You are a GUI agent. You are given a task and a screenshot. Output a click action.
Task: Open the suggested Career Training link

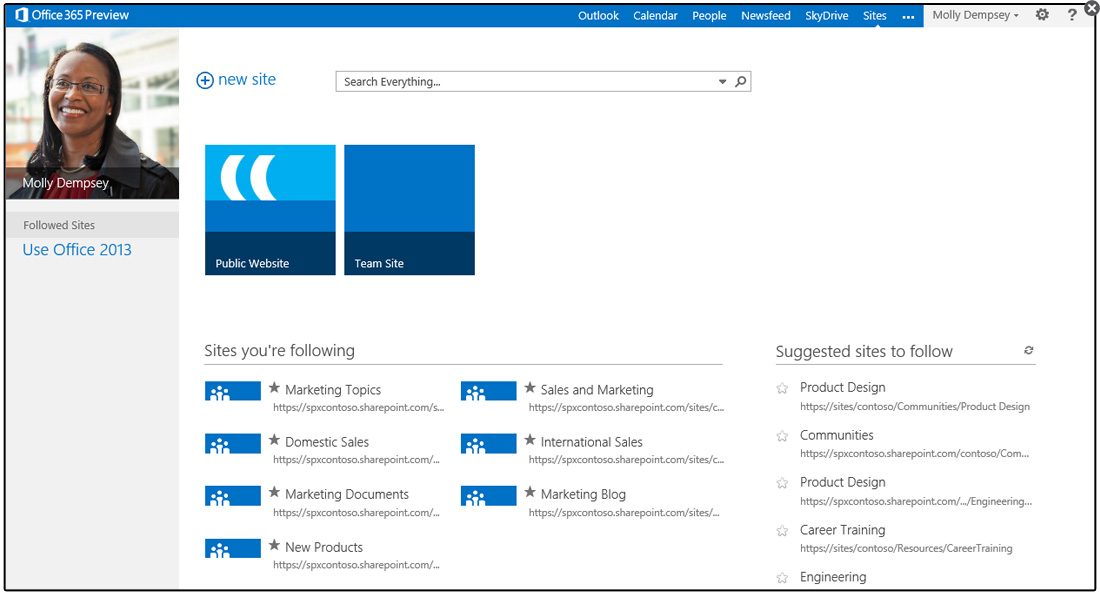tap(843, 530)
